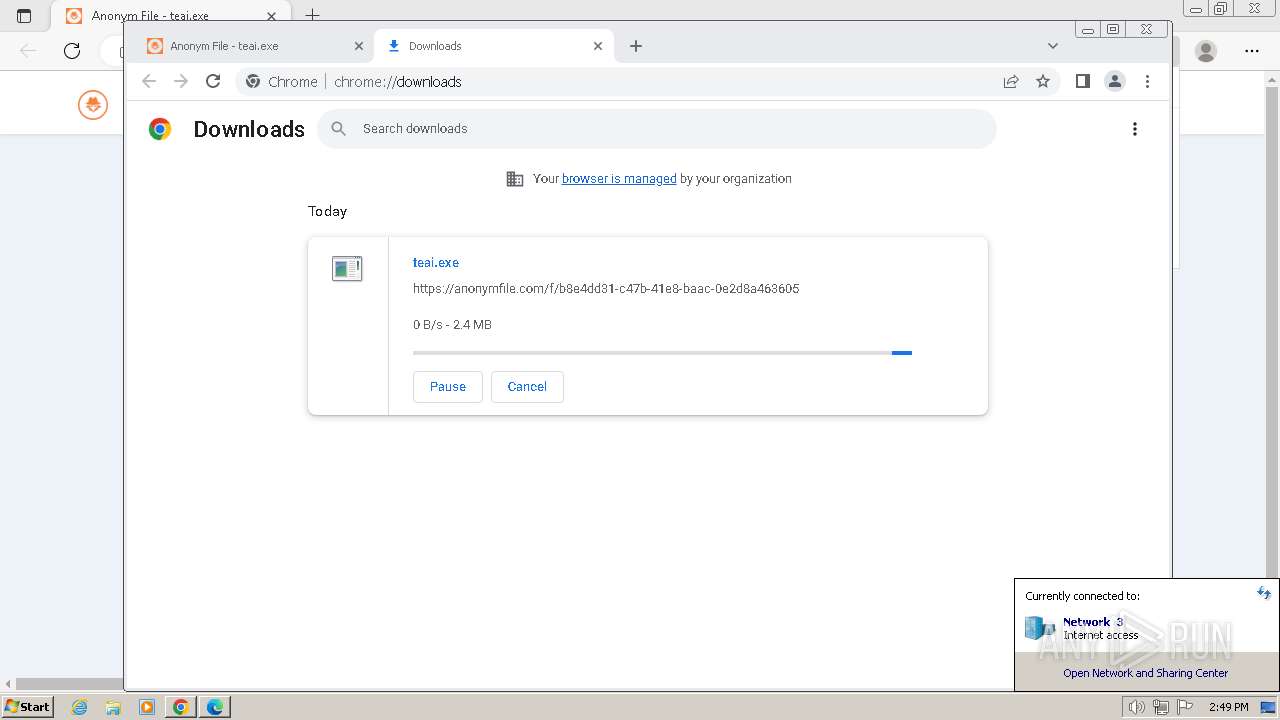Screen dimensions: 1280x720
Task: Cancel the teai.exe download
Action: (x=527, y=387)
